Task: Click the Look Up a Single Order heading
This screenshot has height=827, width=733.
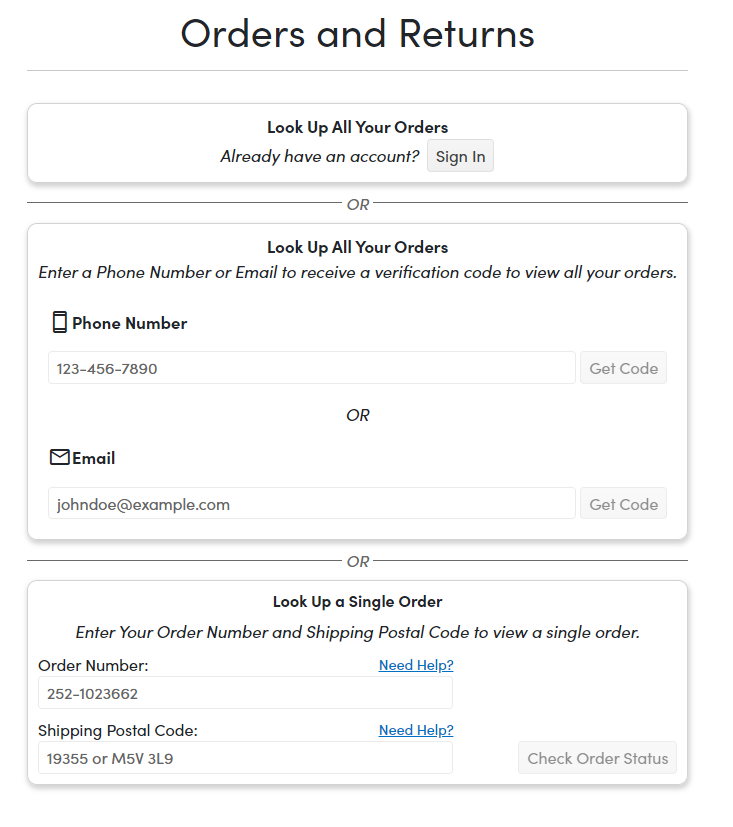Action: click(x=358, y=601)
